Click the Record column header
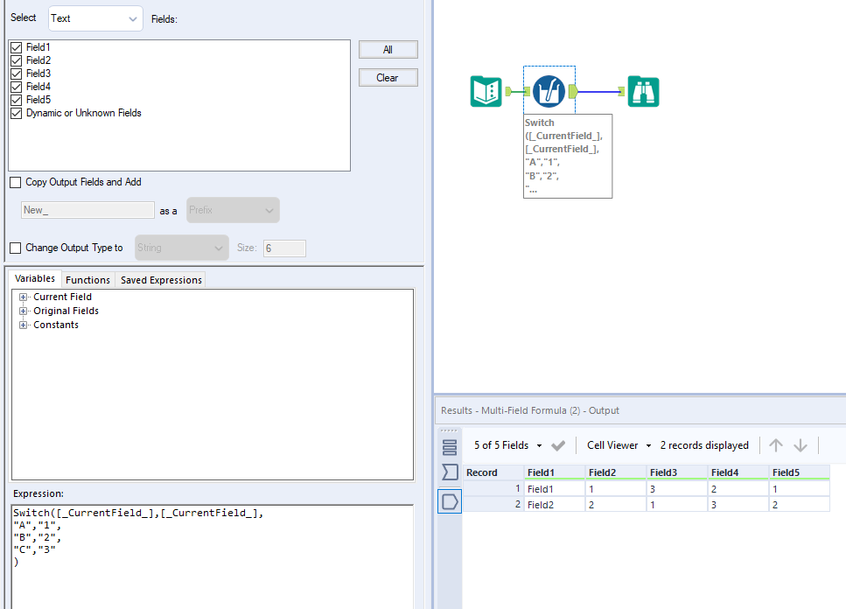 (x=493, y=473)
